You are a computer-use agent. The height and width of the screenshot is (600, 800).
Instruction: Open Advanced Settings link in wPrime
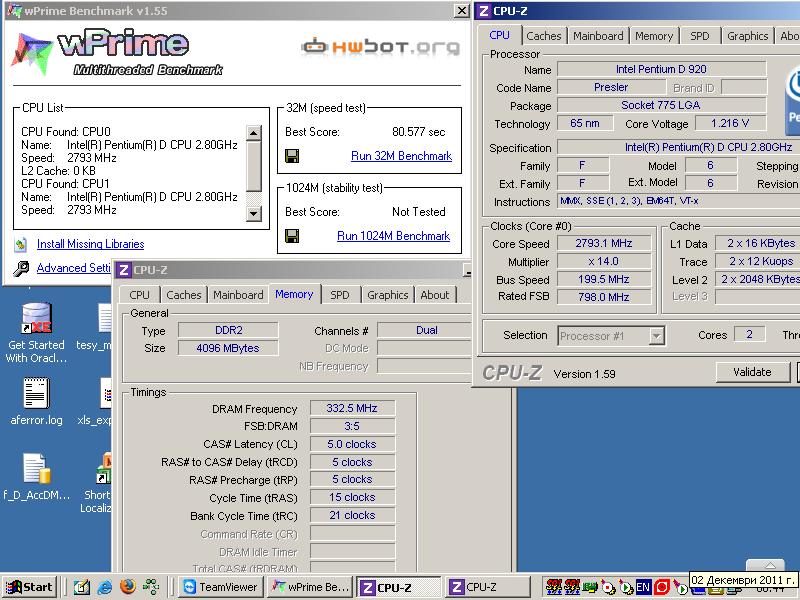[x=74, y=268]
